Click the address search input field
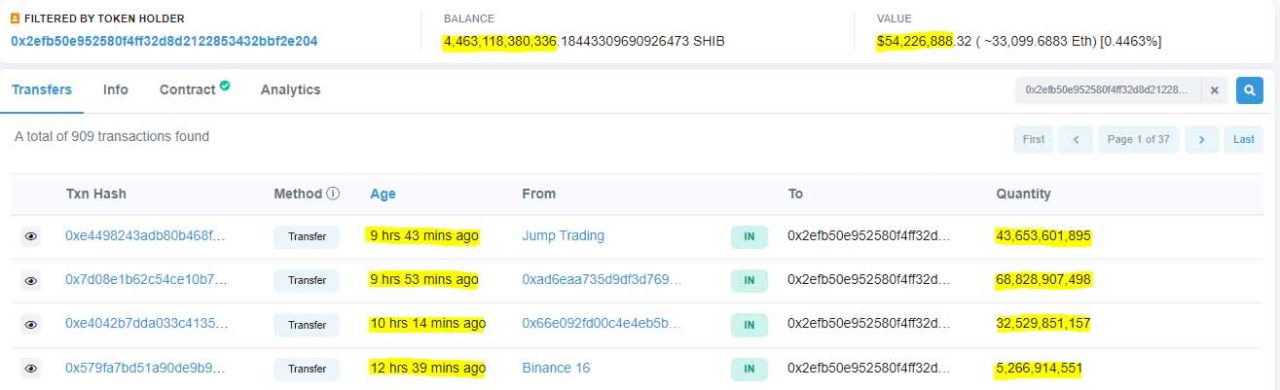Screen dimensions: 1280x390 1108,90
